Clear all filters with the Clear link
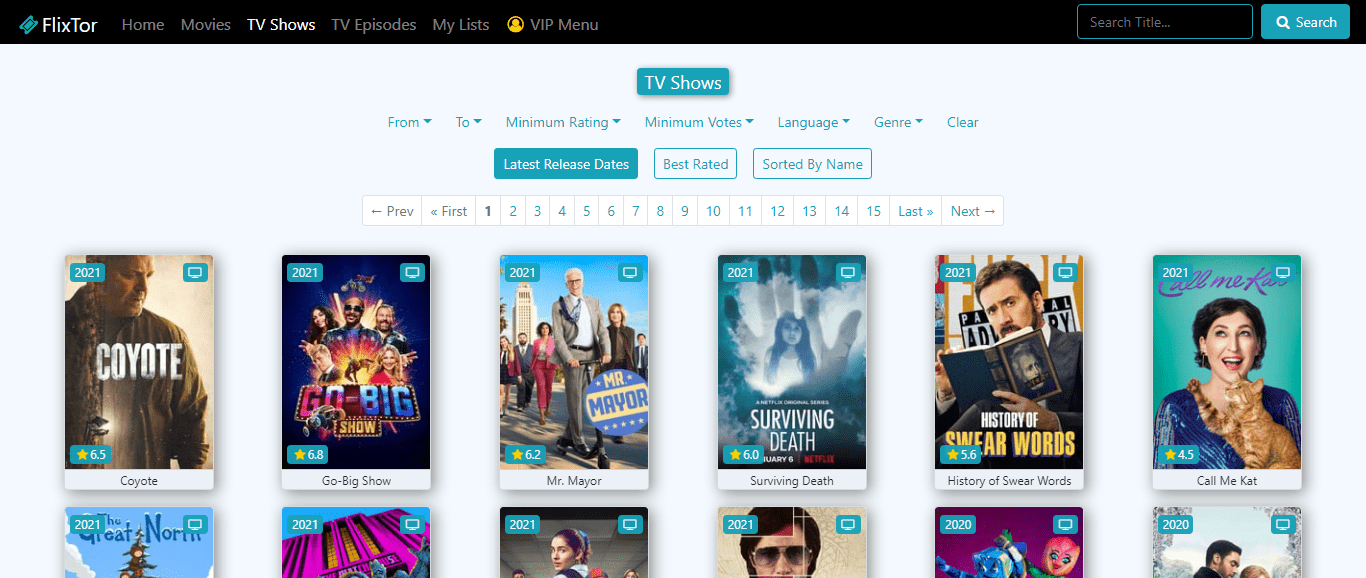Viewport: 1366px width, 578px height. point(963,122)
